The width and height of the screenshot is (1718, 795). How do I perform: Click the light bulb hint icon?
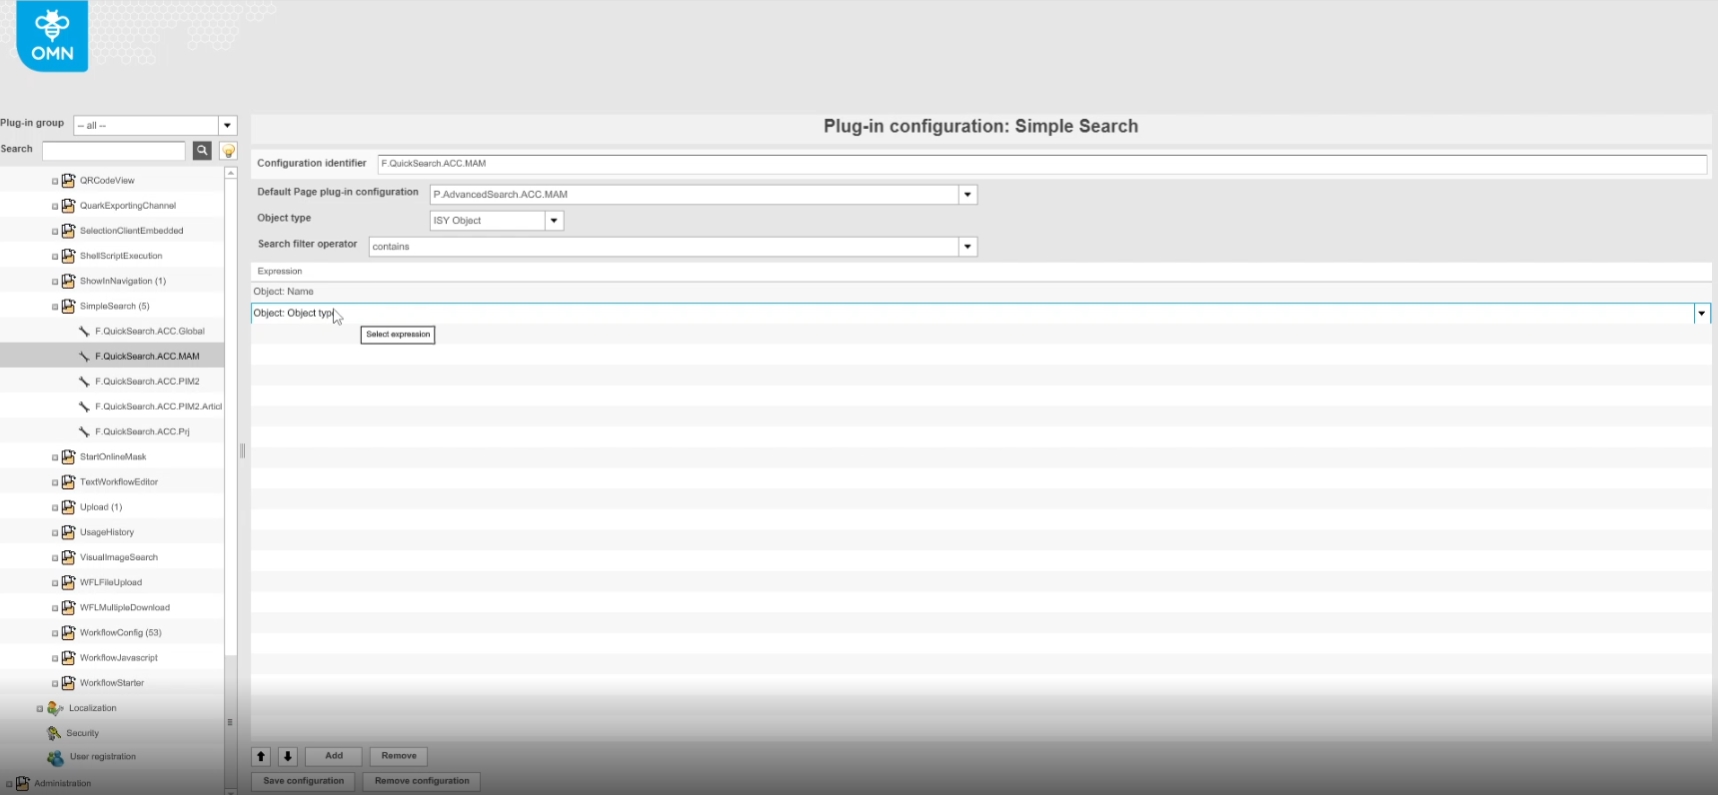pos(229,151)
